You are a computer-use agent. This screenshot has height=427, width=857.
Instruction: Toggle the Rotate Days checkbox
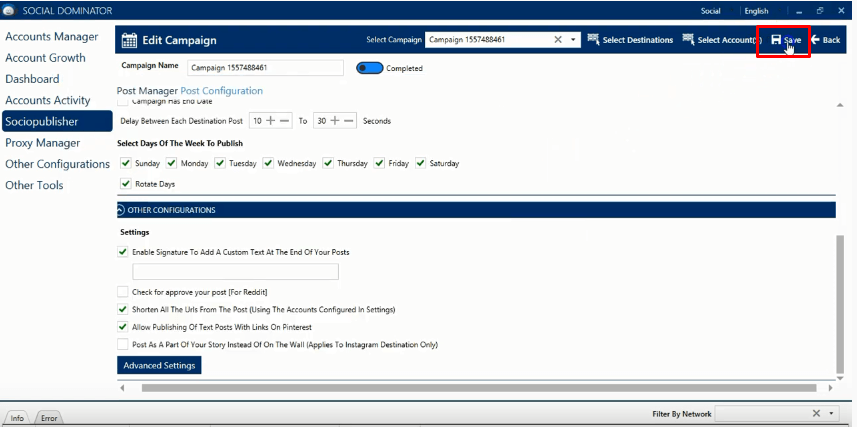coord(126,184)
